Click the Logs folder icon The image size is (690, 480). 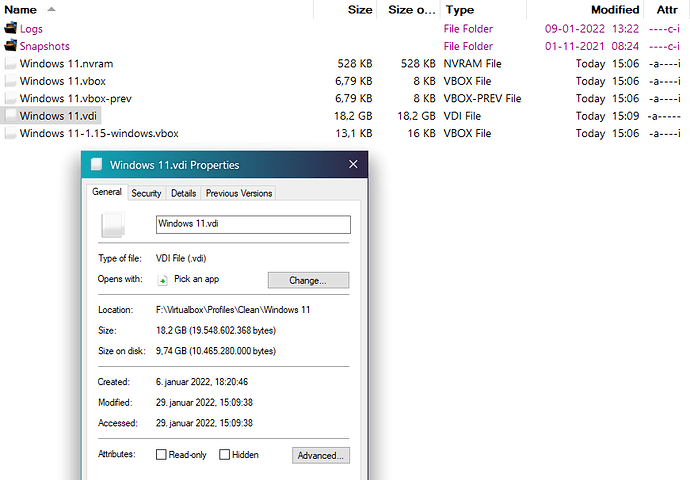tap(11, 28)
